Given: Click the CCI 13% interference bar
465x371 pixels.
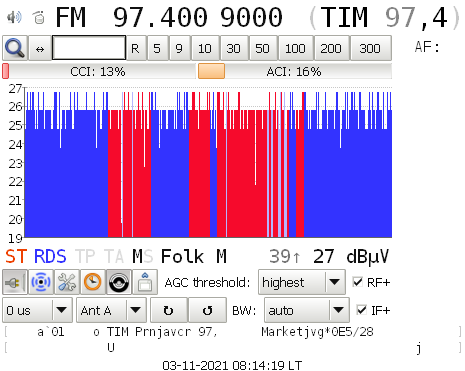Looking at the screenshot, I should pyautogui.click(x=99, y=71).
